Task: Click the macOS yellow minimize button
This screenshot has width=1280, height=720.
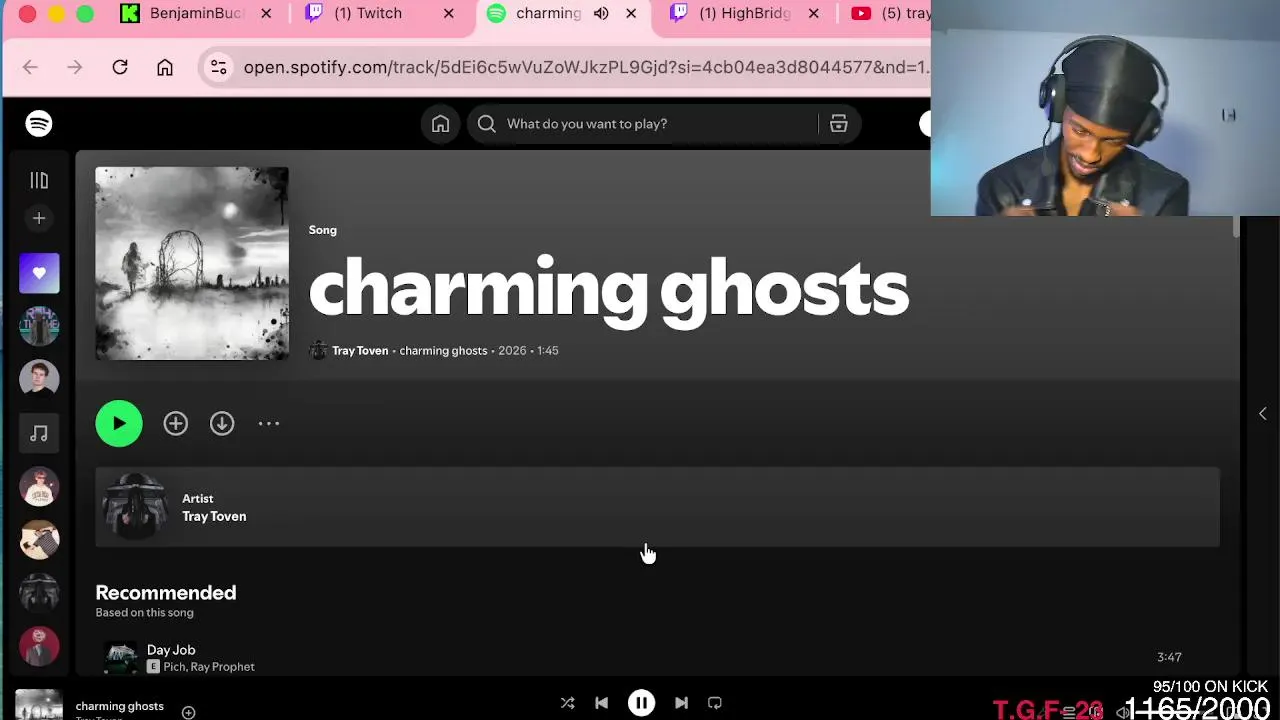Action: click(x=56, y=14)
